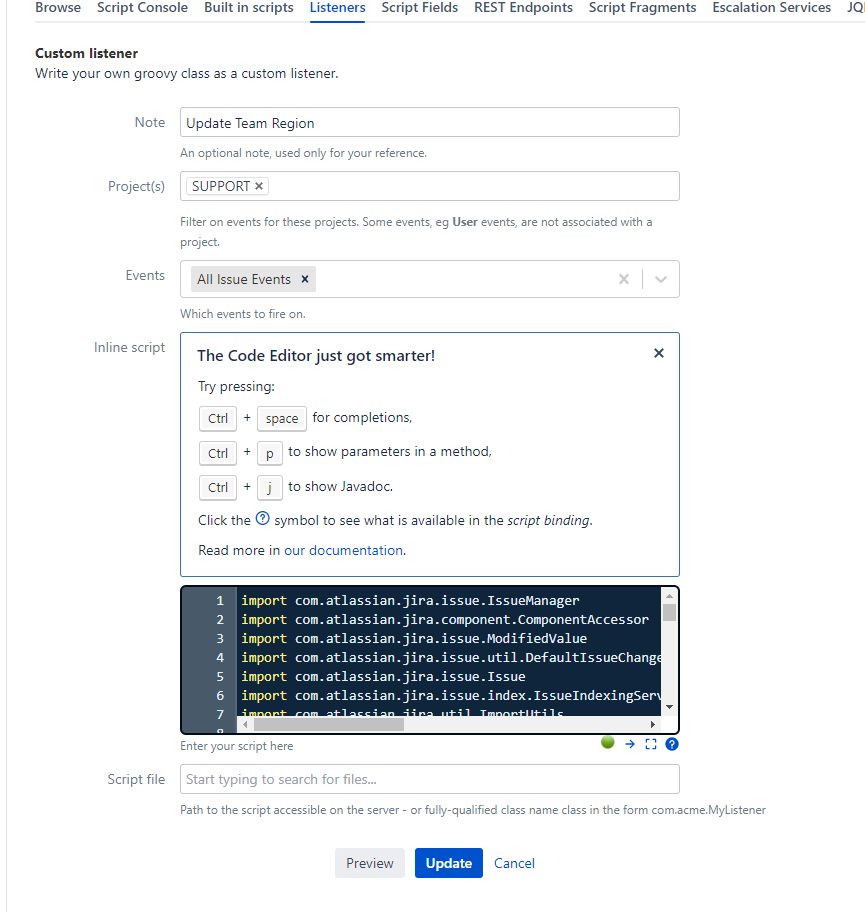The height and width of the screenshot is (912, 865).
Task: Open the our documentation link
Action: tap(342, 549)
